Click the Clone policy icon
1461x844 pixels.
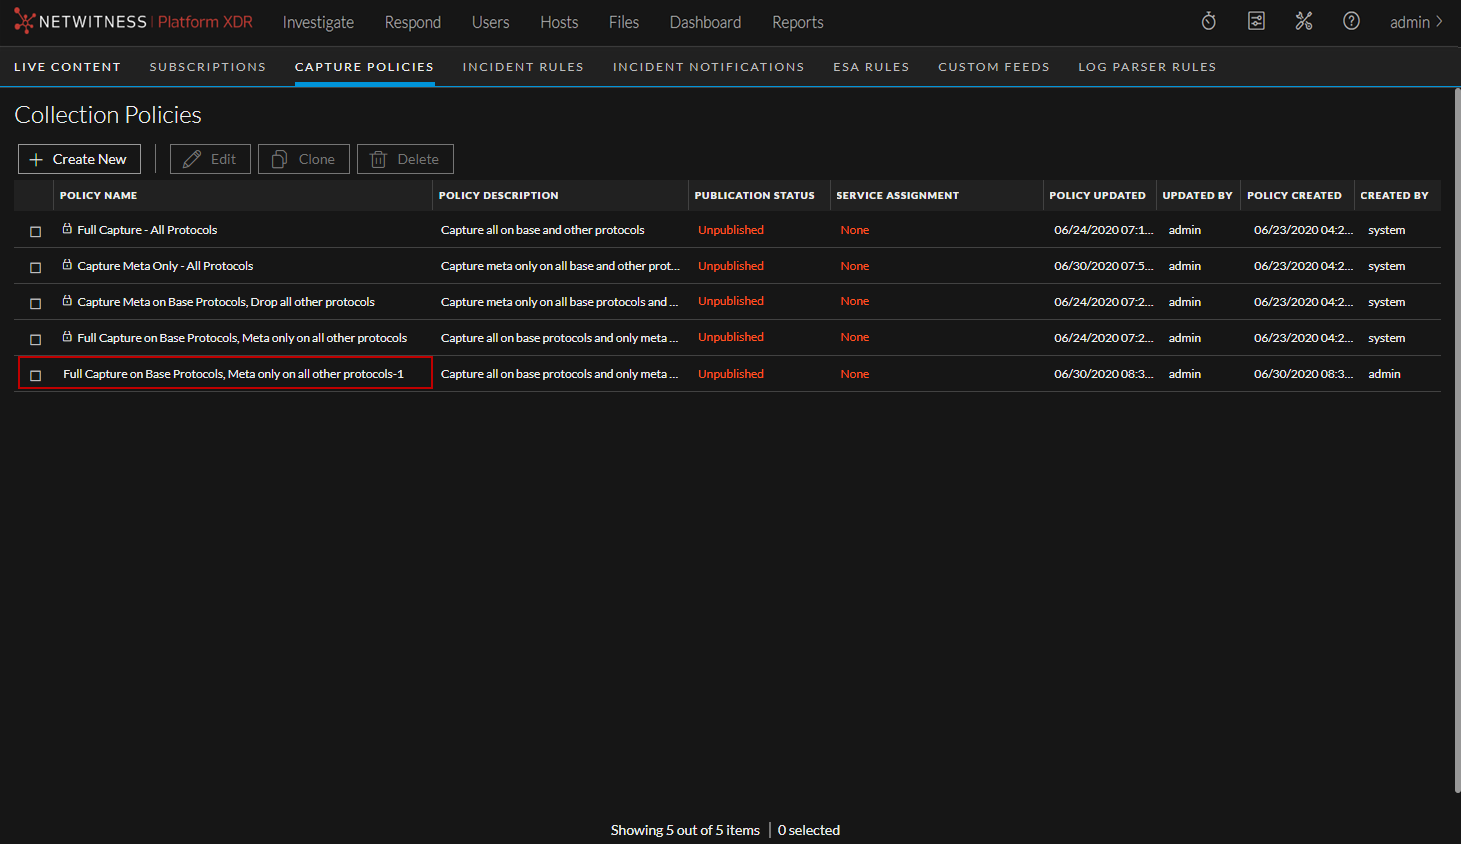click(303, 158)
